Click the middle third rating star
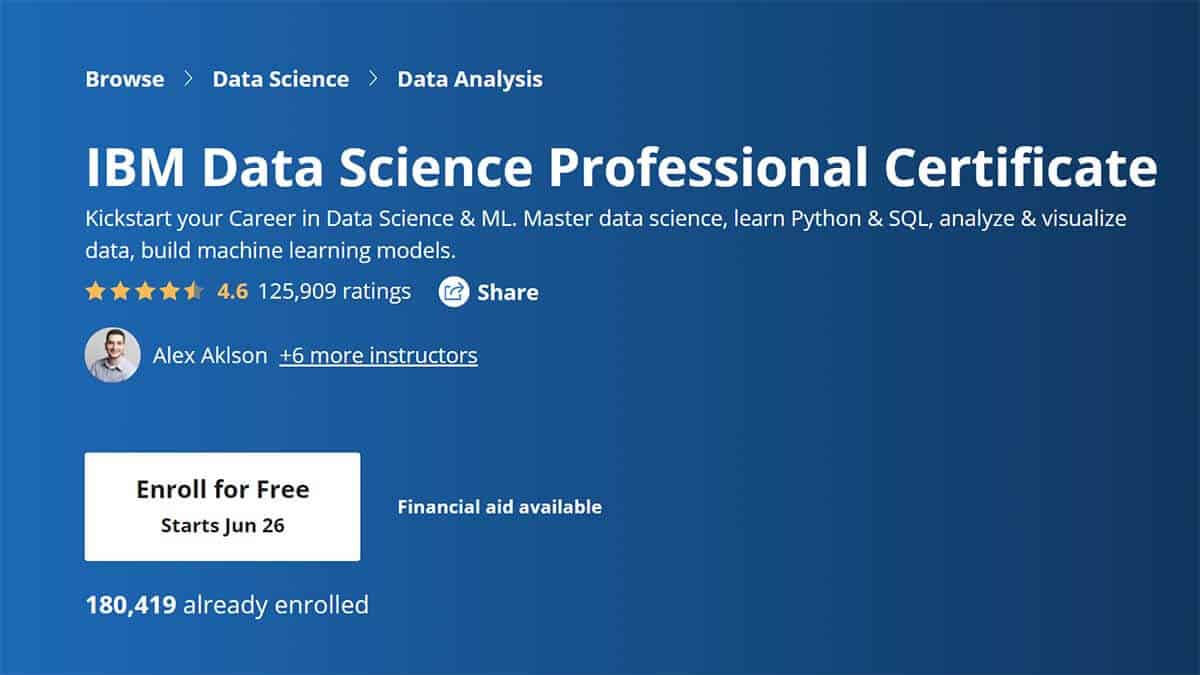Screen dimensions: 1200x675 tap(145, 291)
